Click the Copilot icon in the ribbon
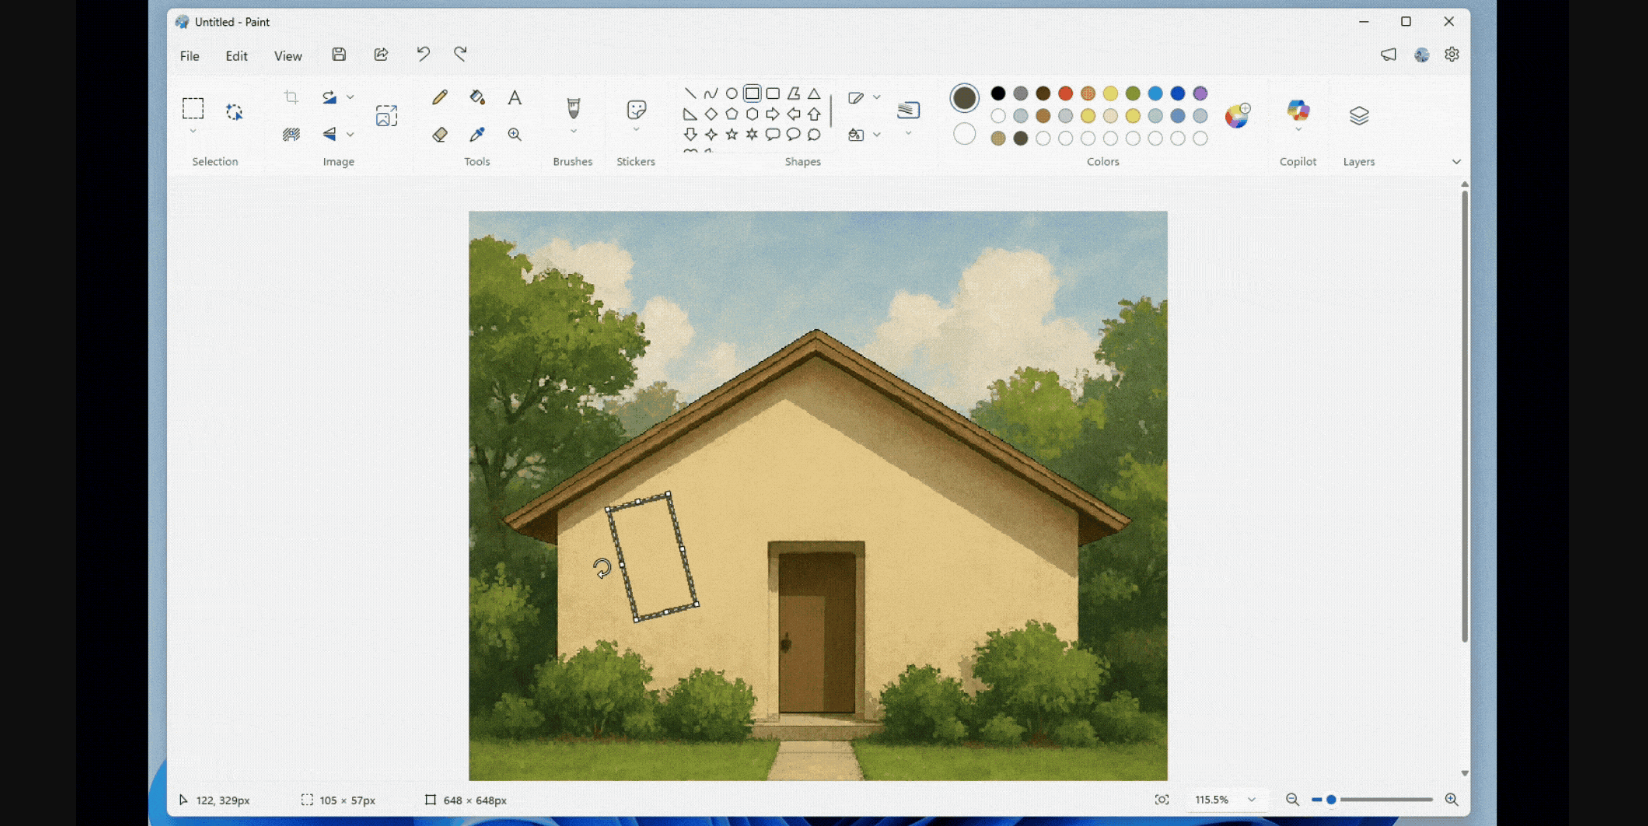This screenshot has height=826, width=1648. pyautogui.click(x=1298, y=109)
